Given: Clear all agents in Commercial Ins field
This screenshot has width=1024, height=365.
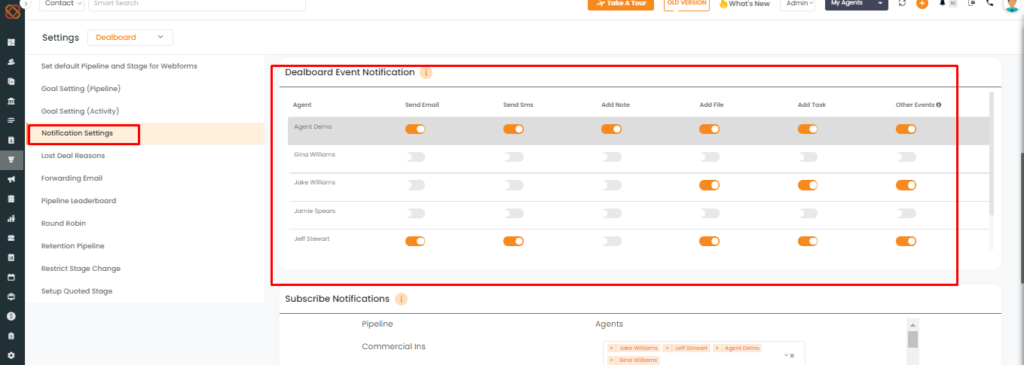Looking at the screenshot, I should coord(792,356).
